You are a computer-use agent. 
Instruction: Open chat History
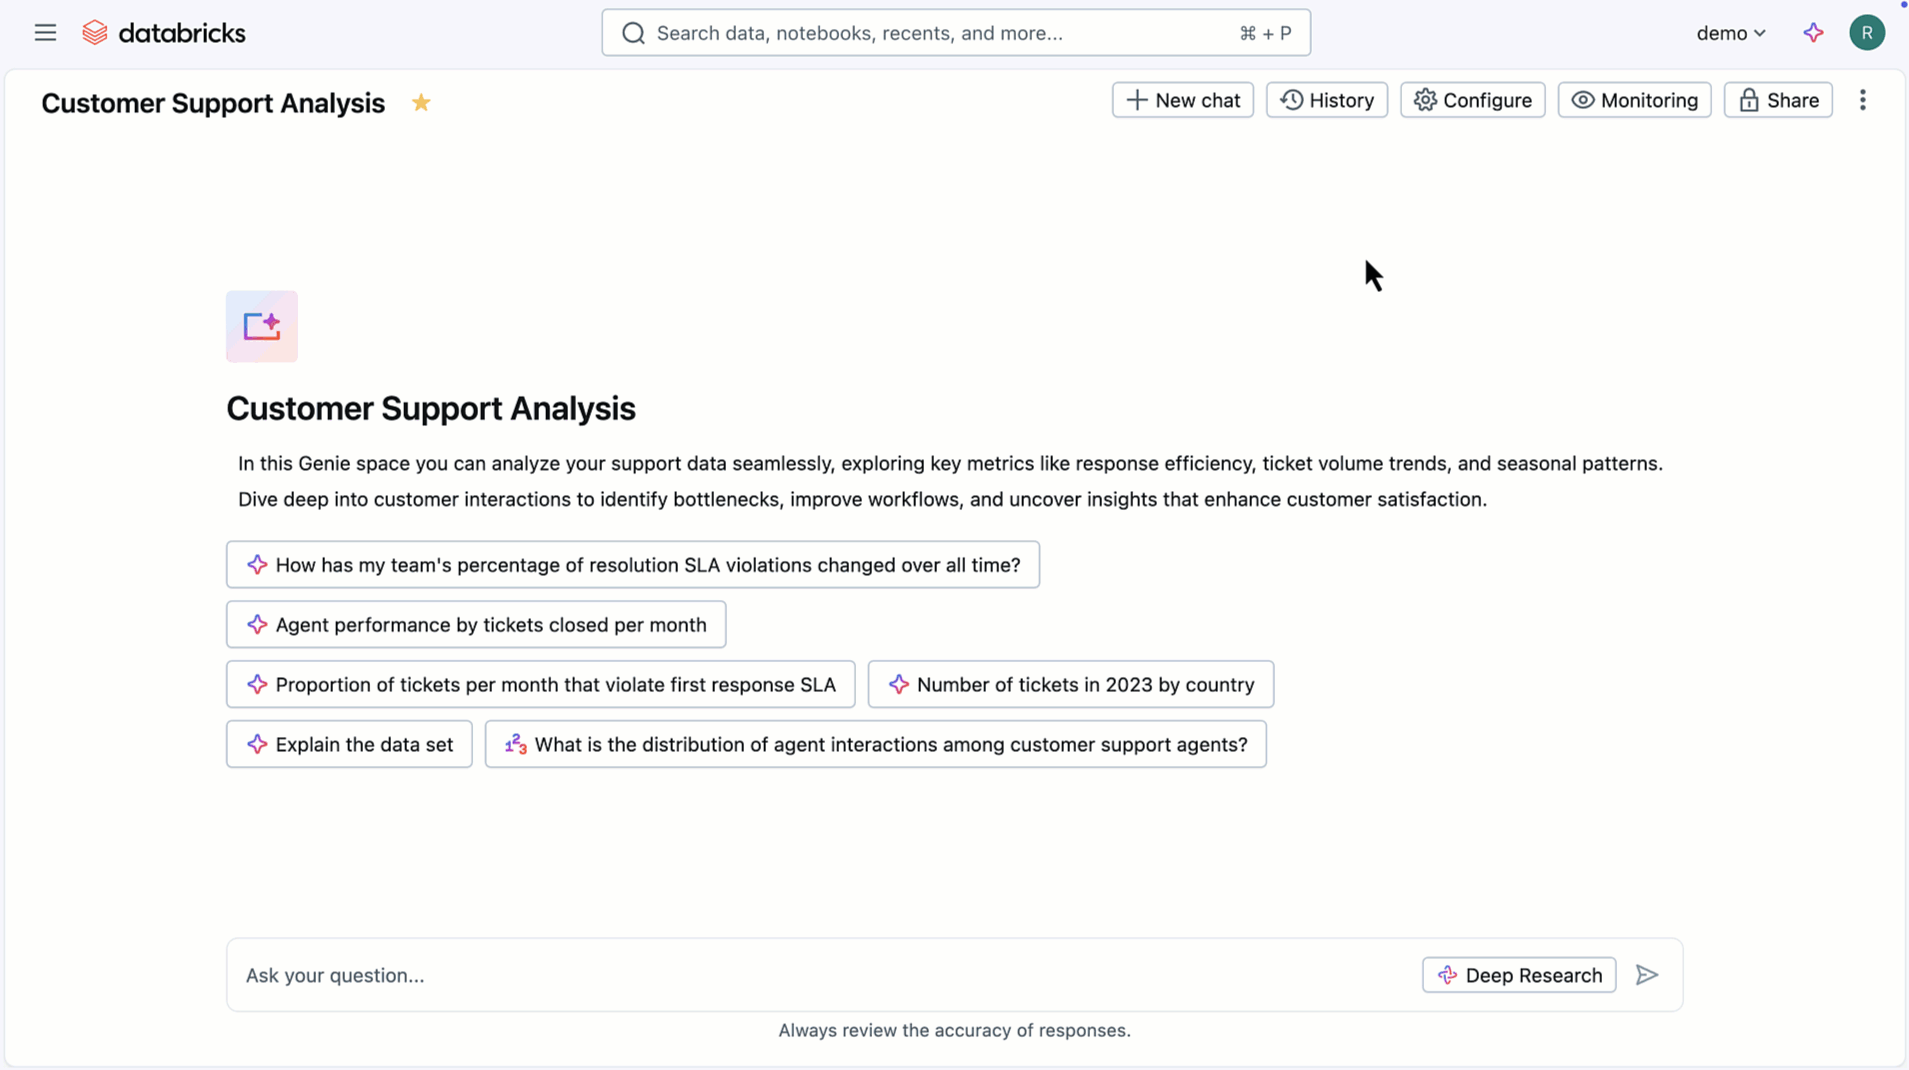click(1326, 100)
